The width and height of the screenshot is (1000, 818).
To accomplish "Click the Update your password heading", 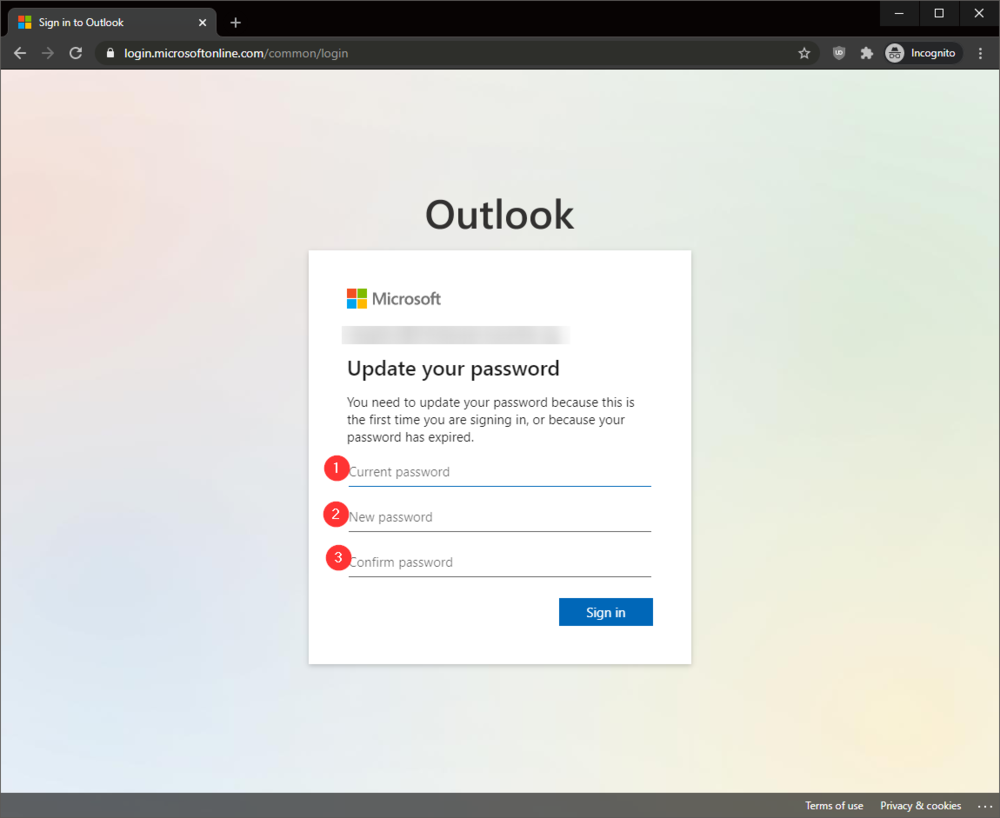I will tap(453, 369).
